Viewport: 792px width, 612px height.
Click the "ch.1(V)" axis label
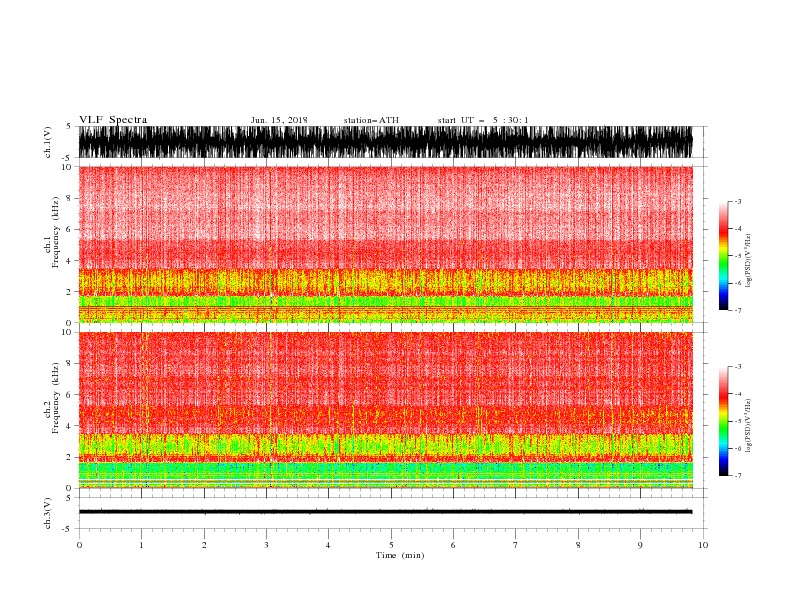click(x=48, y=142)
